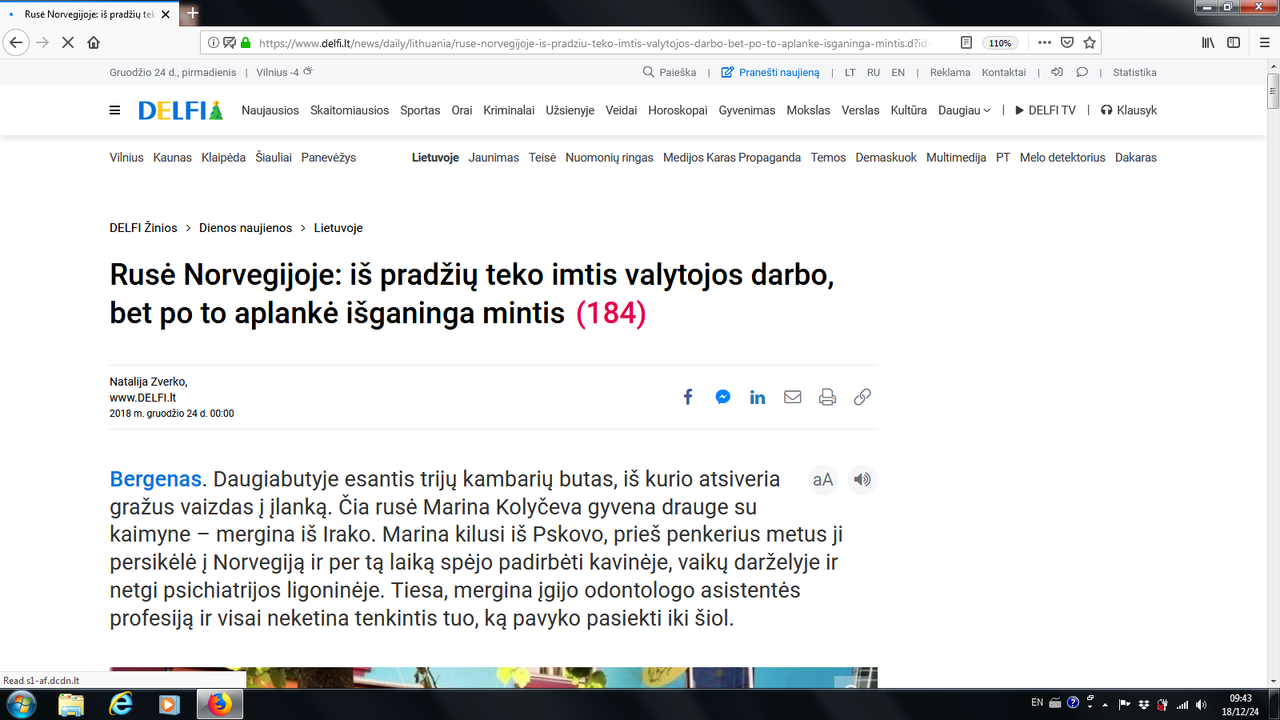This screenshot has width=1280, height=720.
Task: Show site information for delfi.lt
Action: pyautogui.click(x=213, y=43)
